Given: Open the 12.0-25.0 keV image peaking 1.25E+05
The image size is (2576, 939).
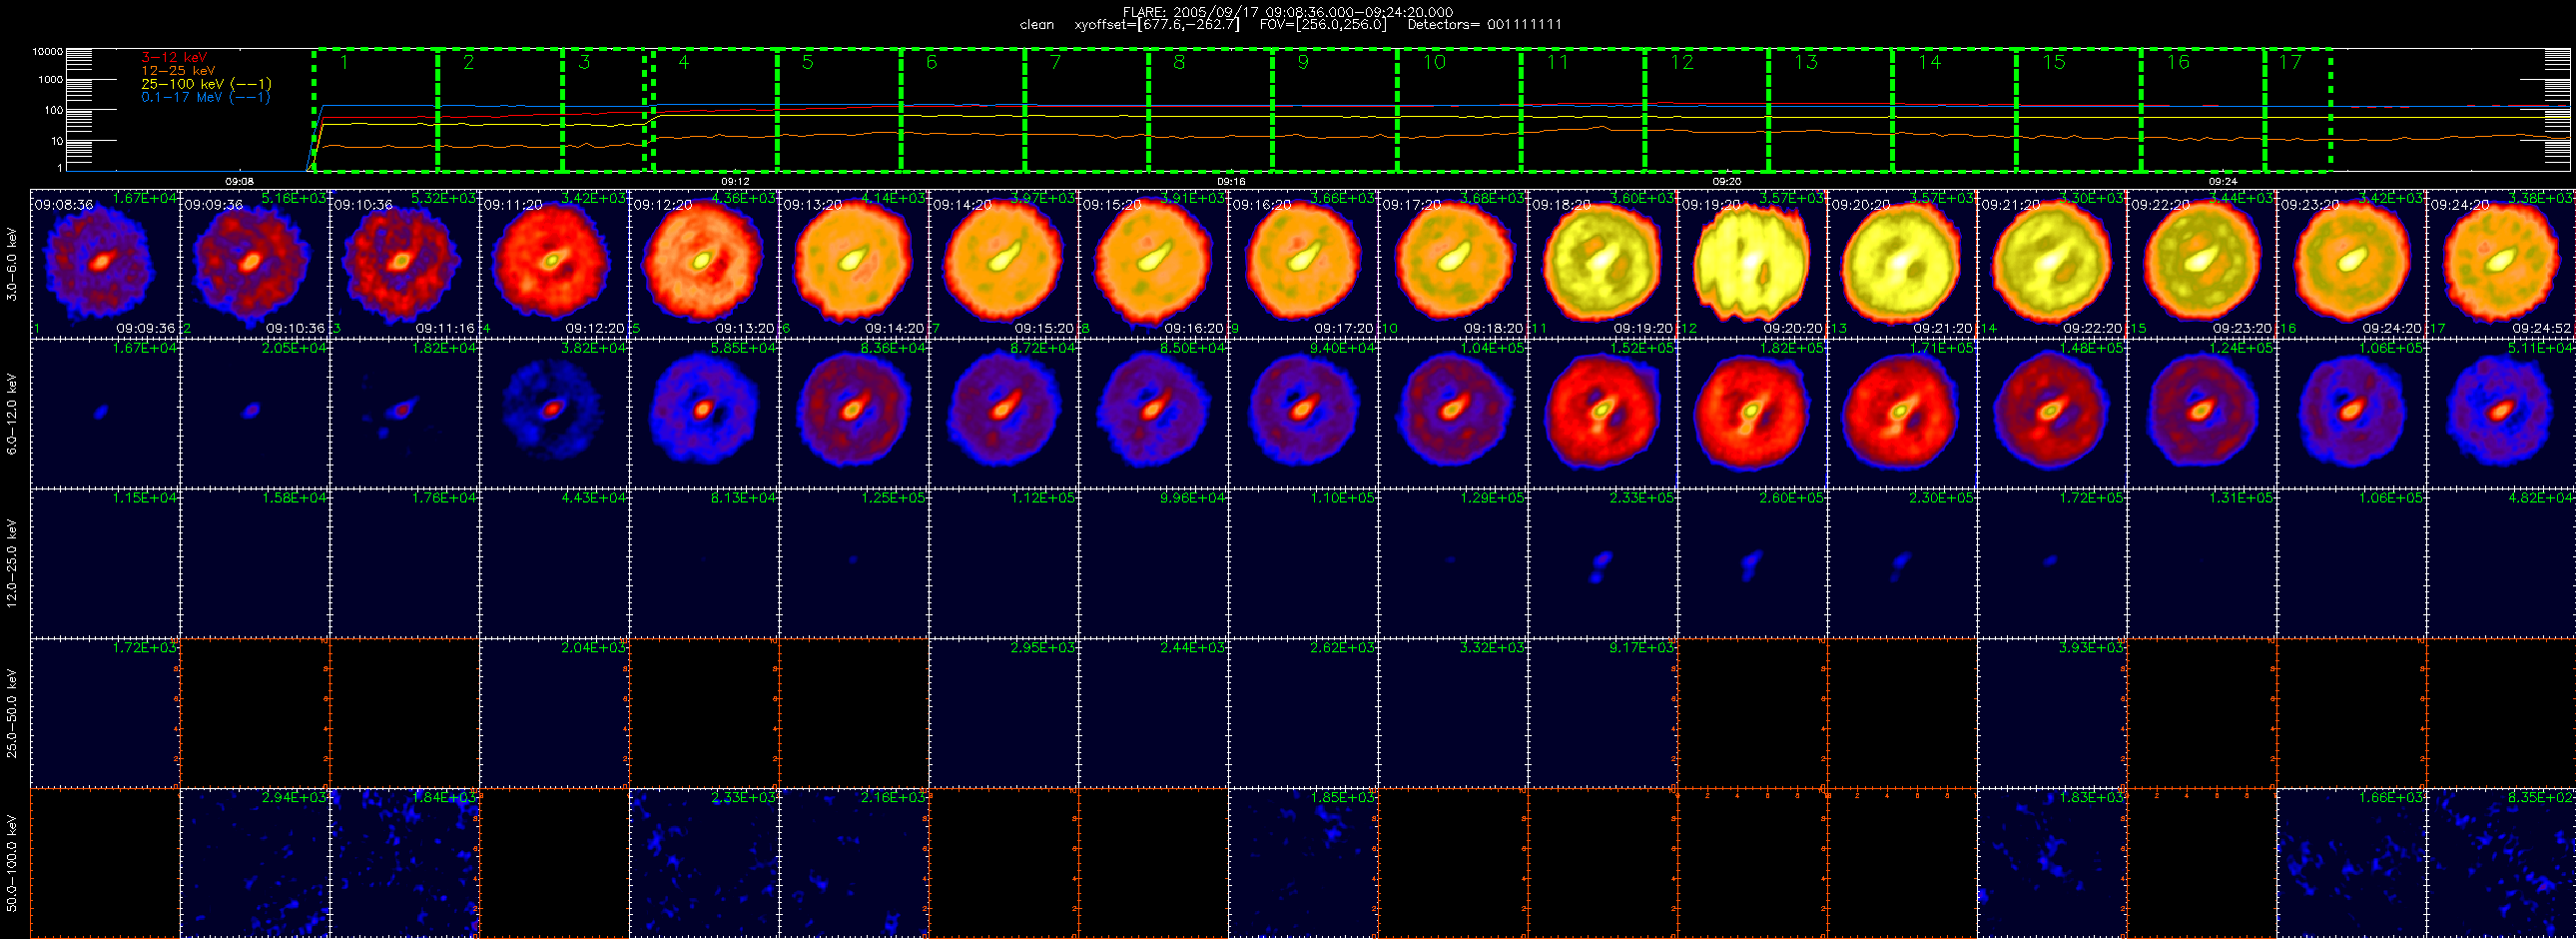Looking at the screenshot, I should [854, 563].
